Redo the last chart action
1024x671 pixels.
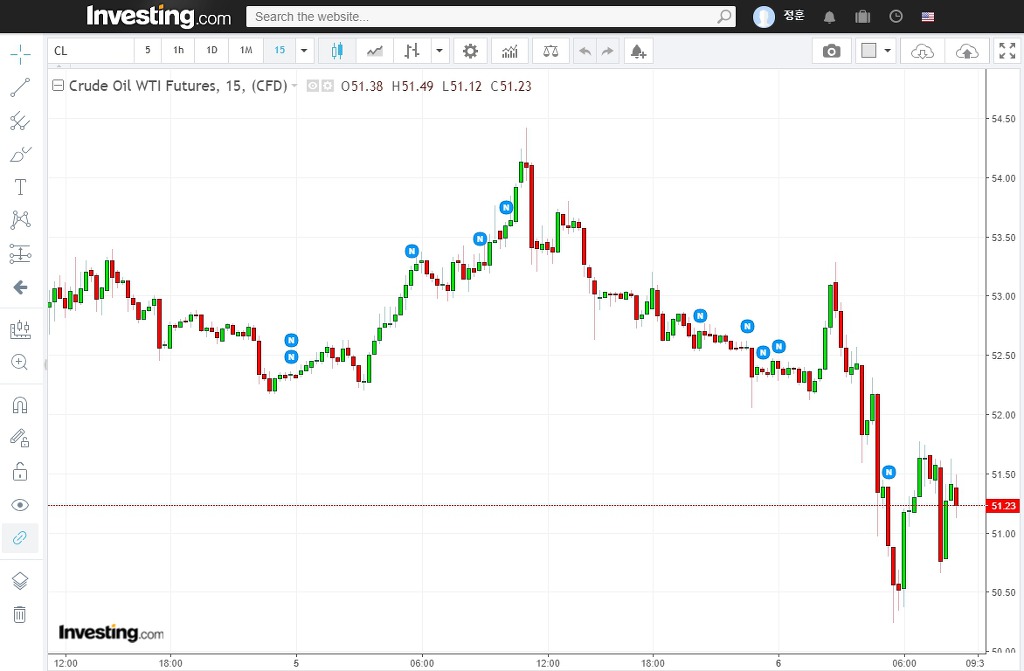608,51
